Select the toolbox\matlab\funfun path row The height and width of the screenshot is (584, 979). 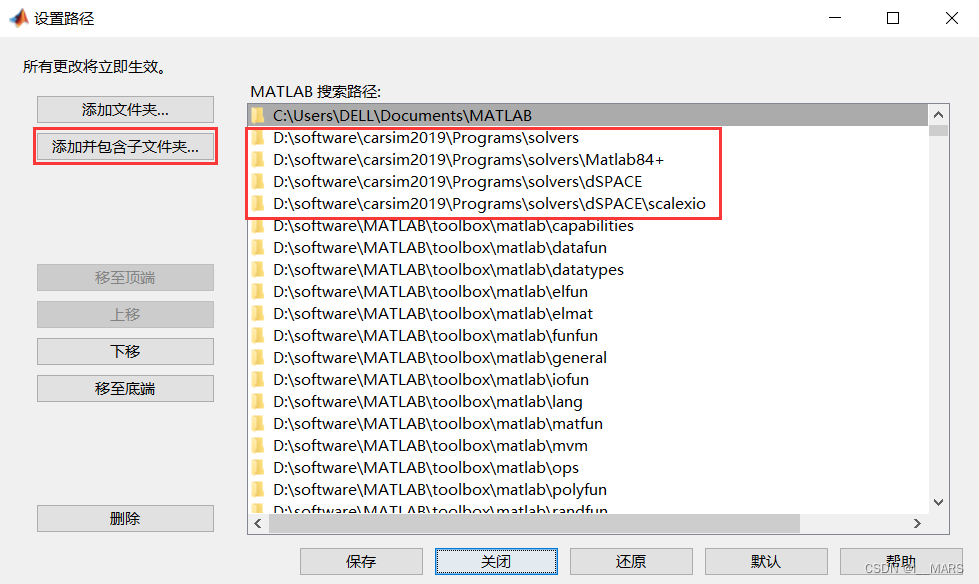(588, 335)
